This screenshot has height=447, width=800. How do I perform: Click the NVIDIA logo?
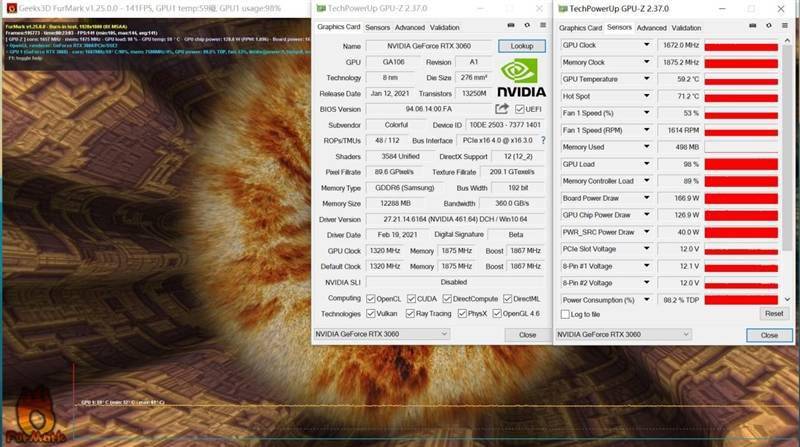[521, 78]
